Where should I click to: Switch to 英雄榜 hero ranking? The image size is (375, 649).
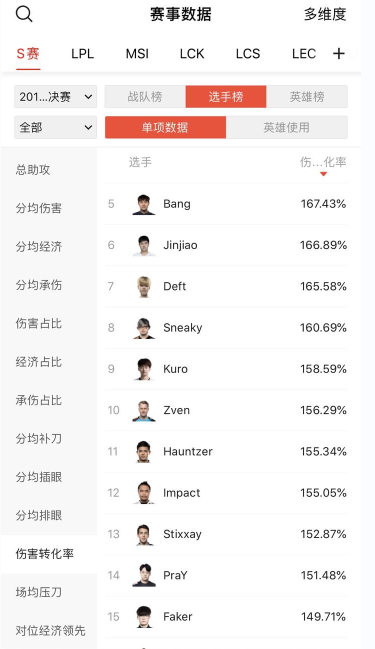(x=307, y=97)
